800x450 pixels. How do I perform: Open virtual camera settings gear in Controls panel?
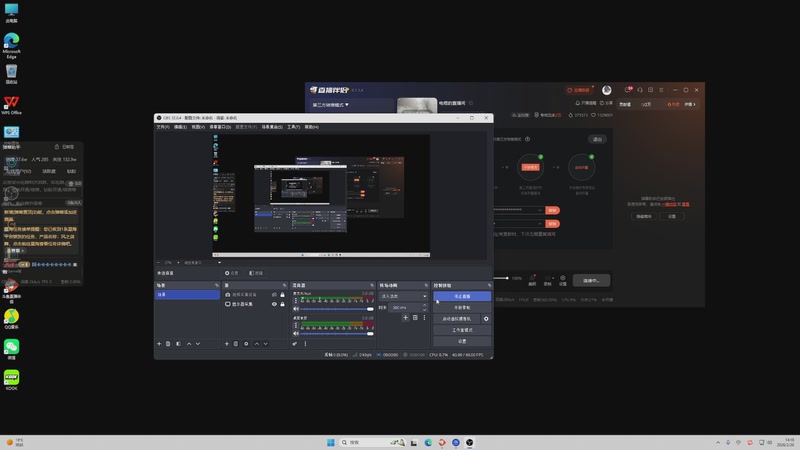tap(486, 319)
